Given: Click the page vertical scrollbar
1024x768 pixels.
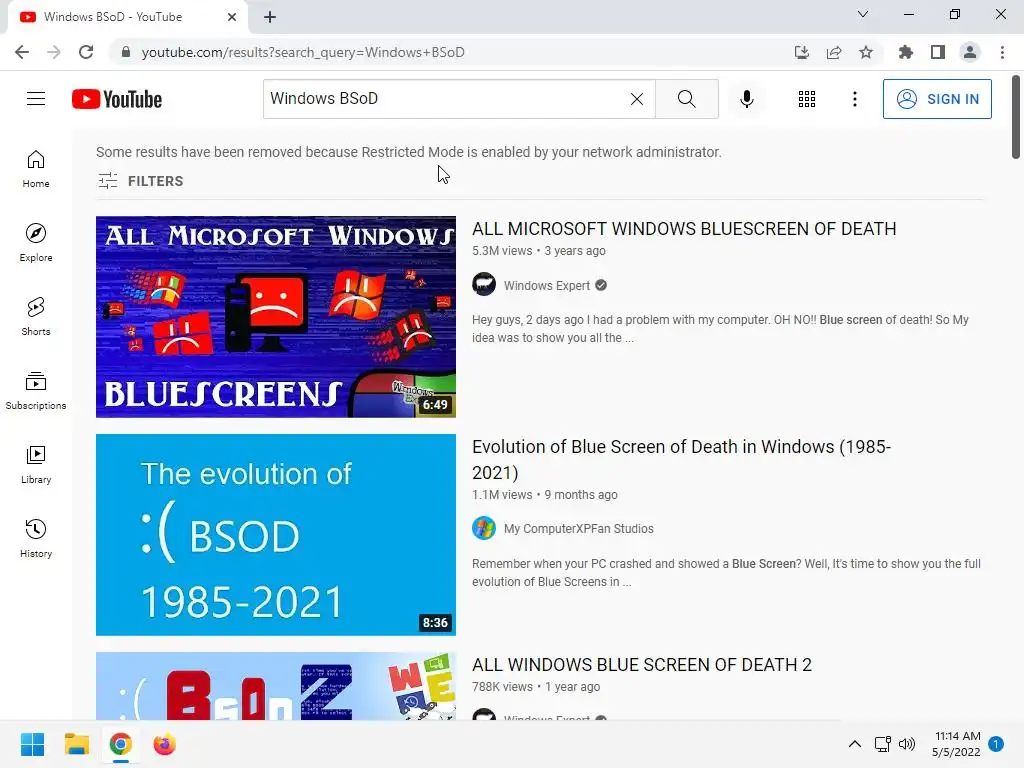Looking at the screenshot, I should tap(1016, 118).
